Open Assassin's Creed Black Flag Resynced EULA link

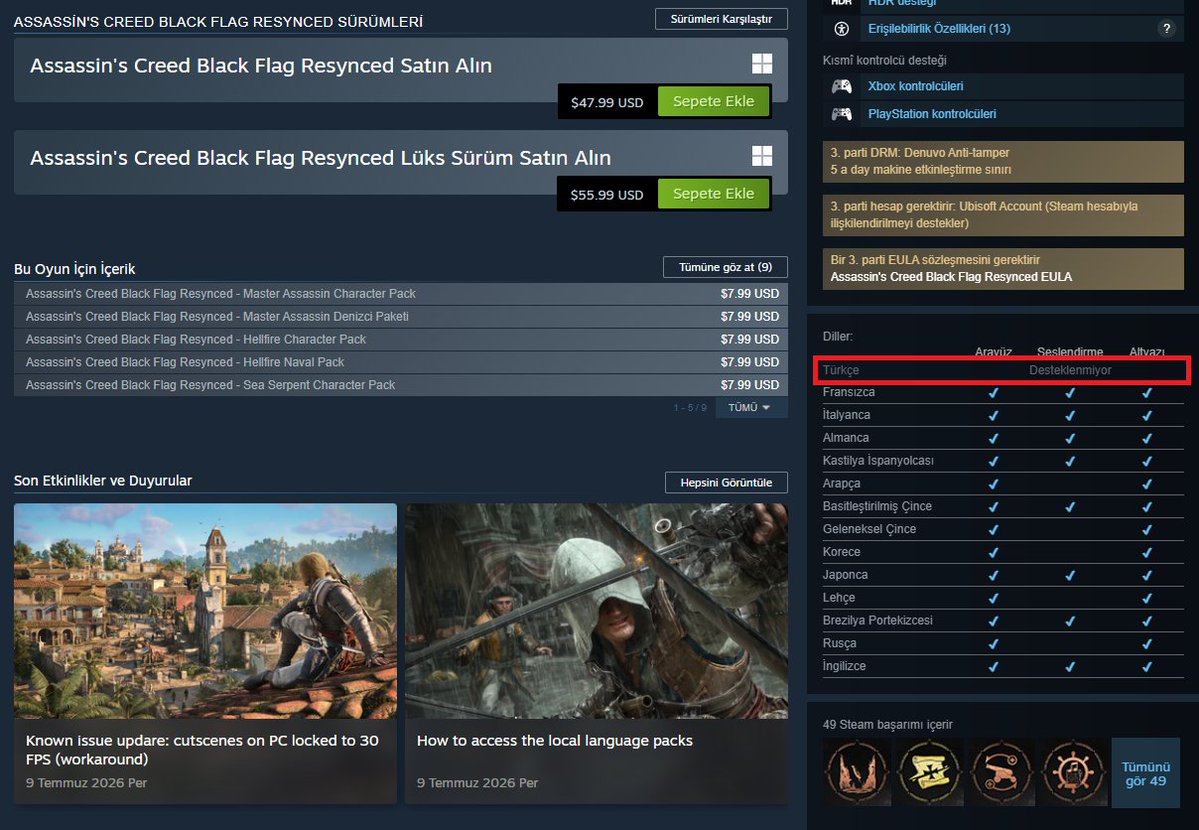click(x=951, y=277)
